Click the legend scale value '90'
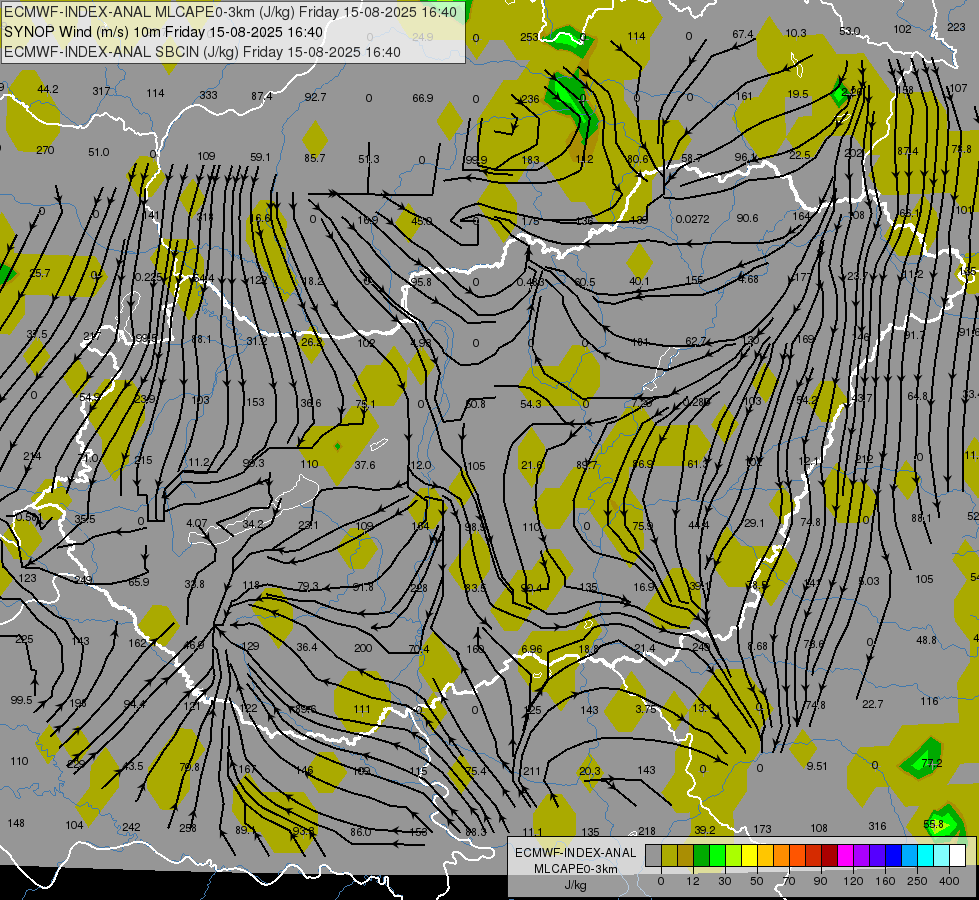Image resolution: width=979 pixels, height=900 pixels. (x=820, y=881)
